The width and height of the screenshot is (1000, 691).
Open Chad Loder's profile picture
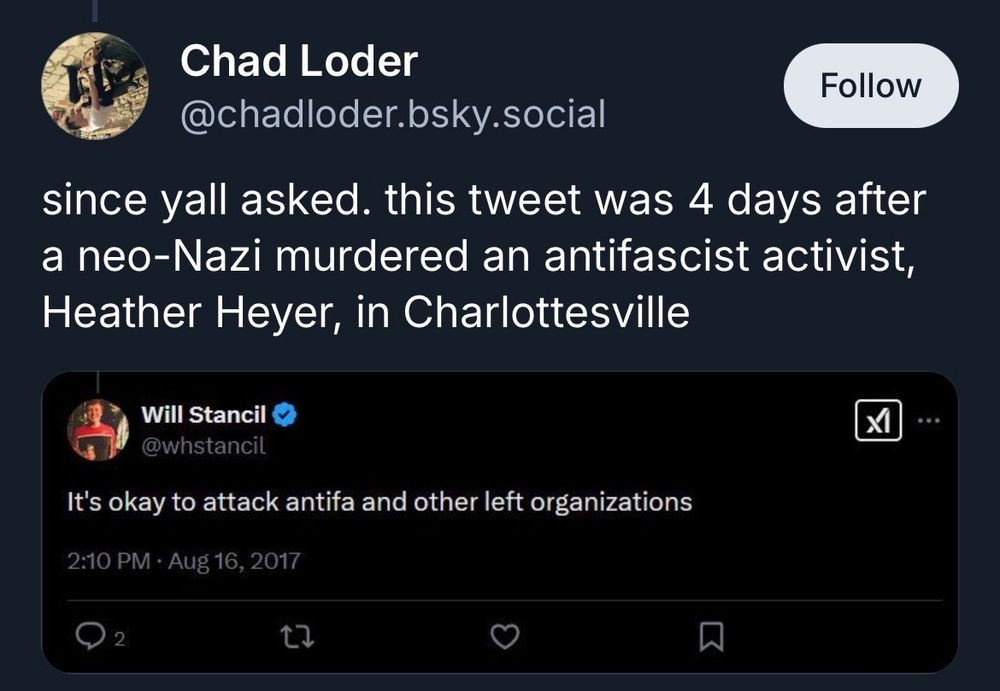coord(95,86)
